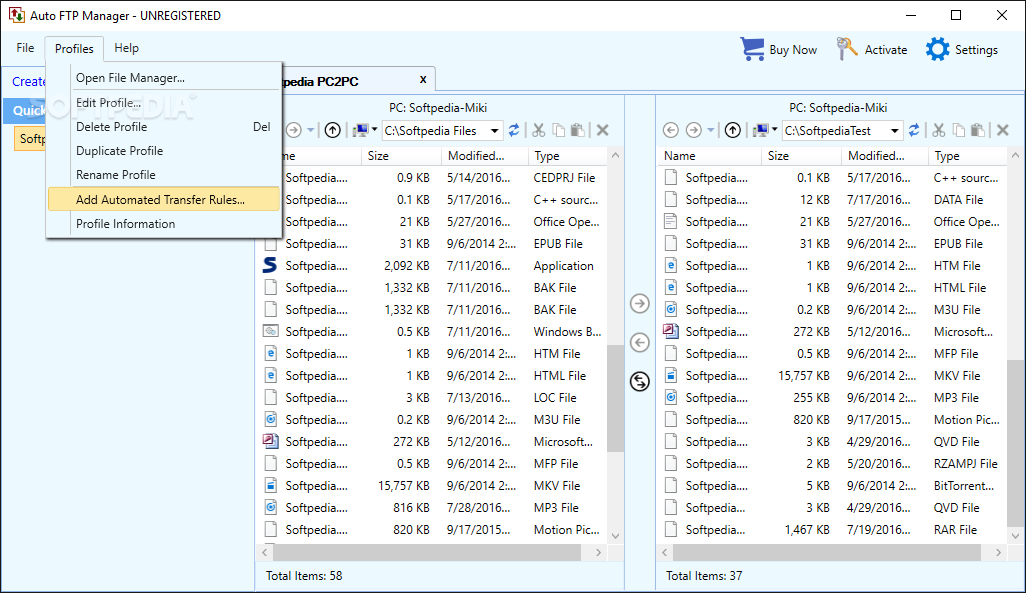Image resolution: width=1026 pixels, height=593 pixels.
Task: Choose Open File Manager from Profiles menu
Action: coord(164,78)
